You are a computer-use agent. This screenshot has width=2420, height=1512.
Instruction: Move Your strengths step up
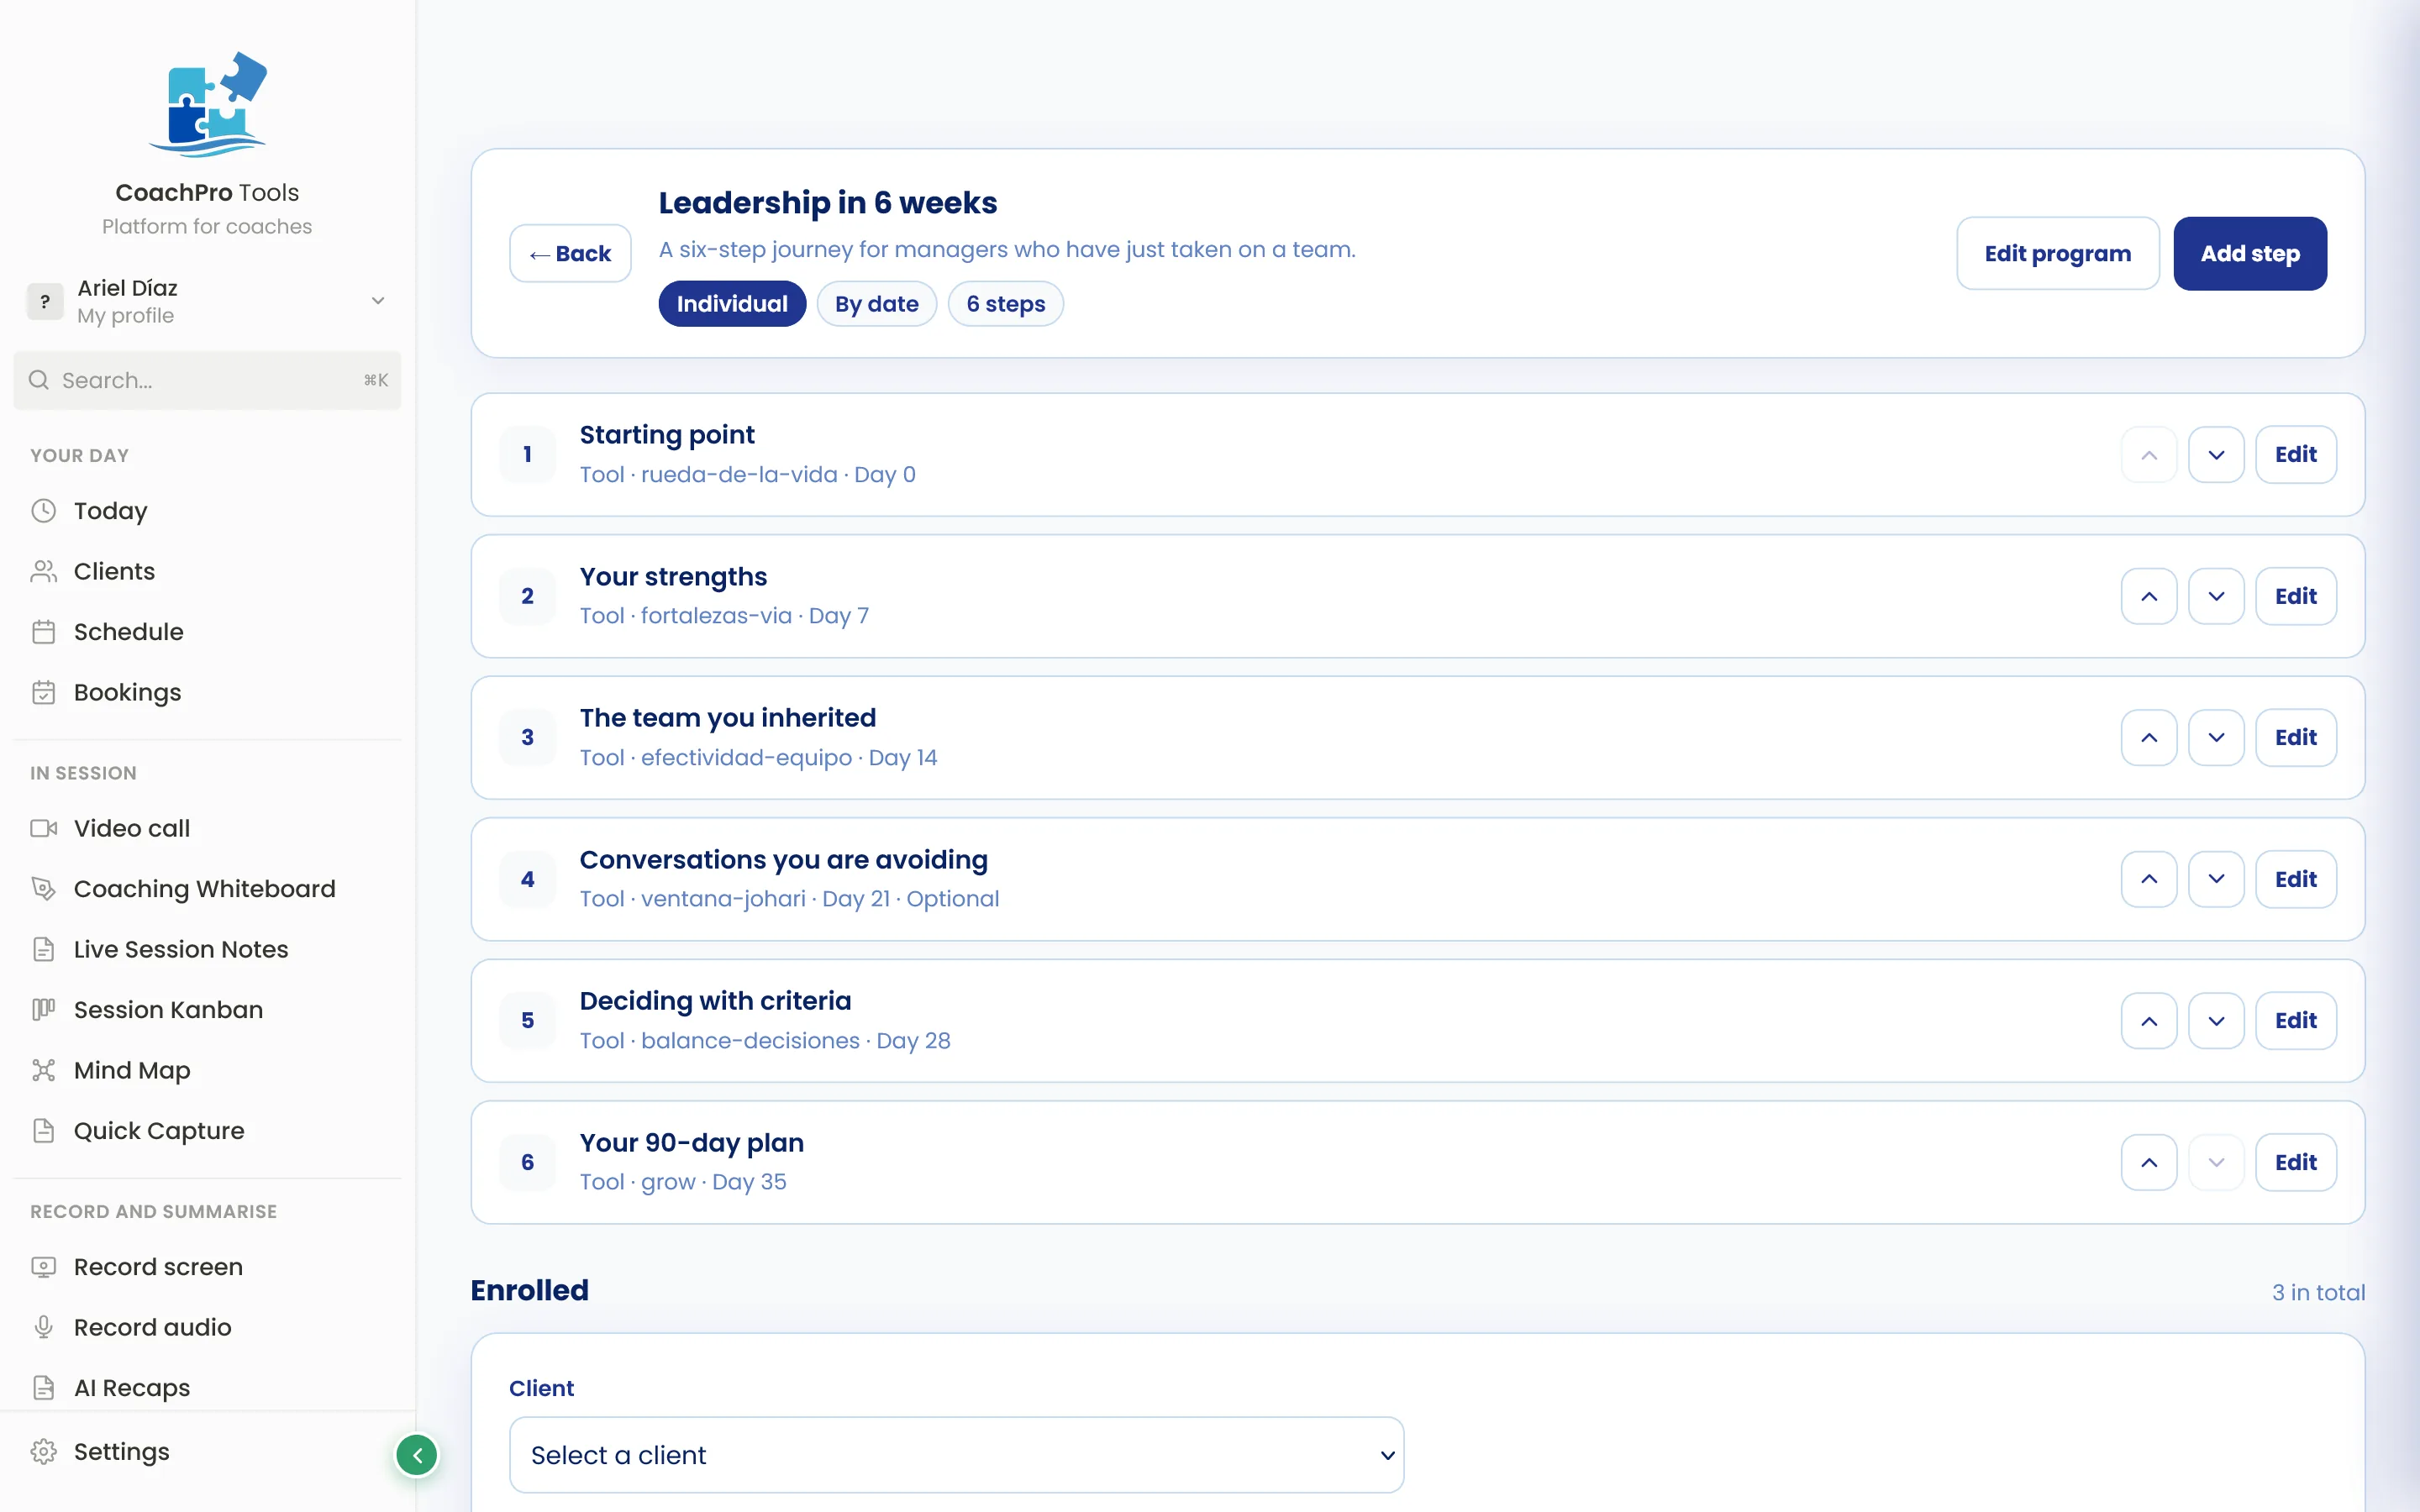click(x=2149, y=596)
